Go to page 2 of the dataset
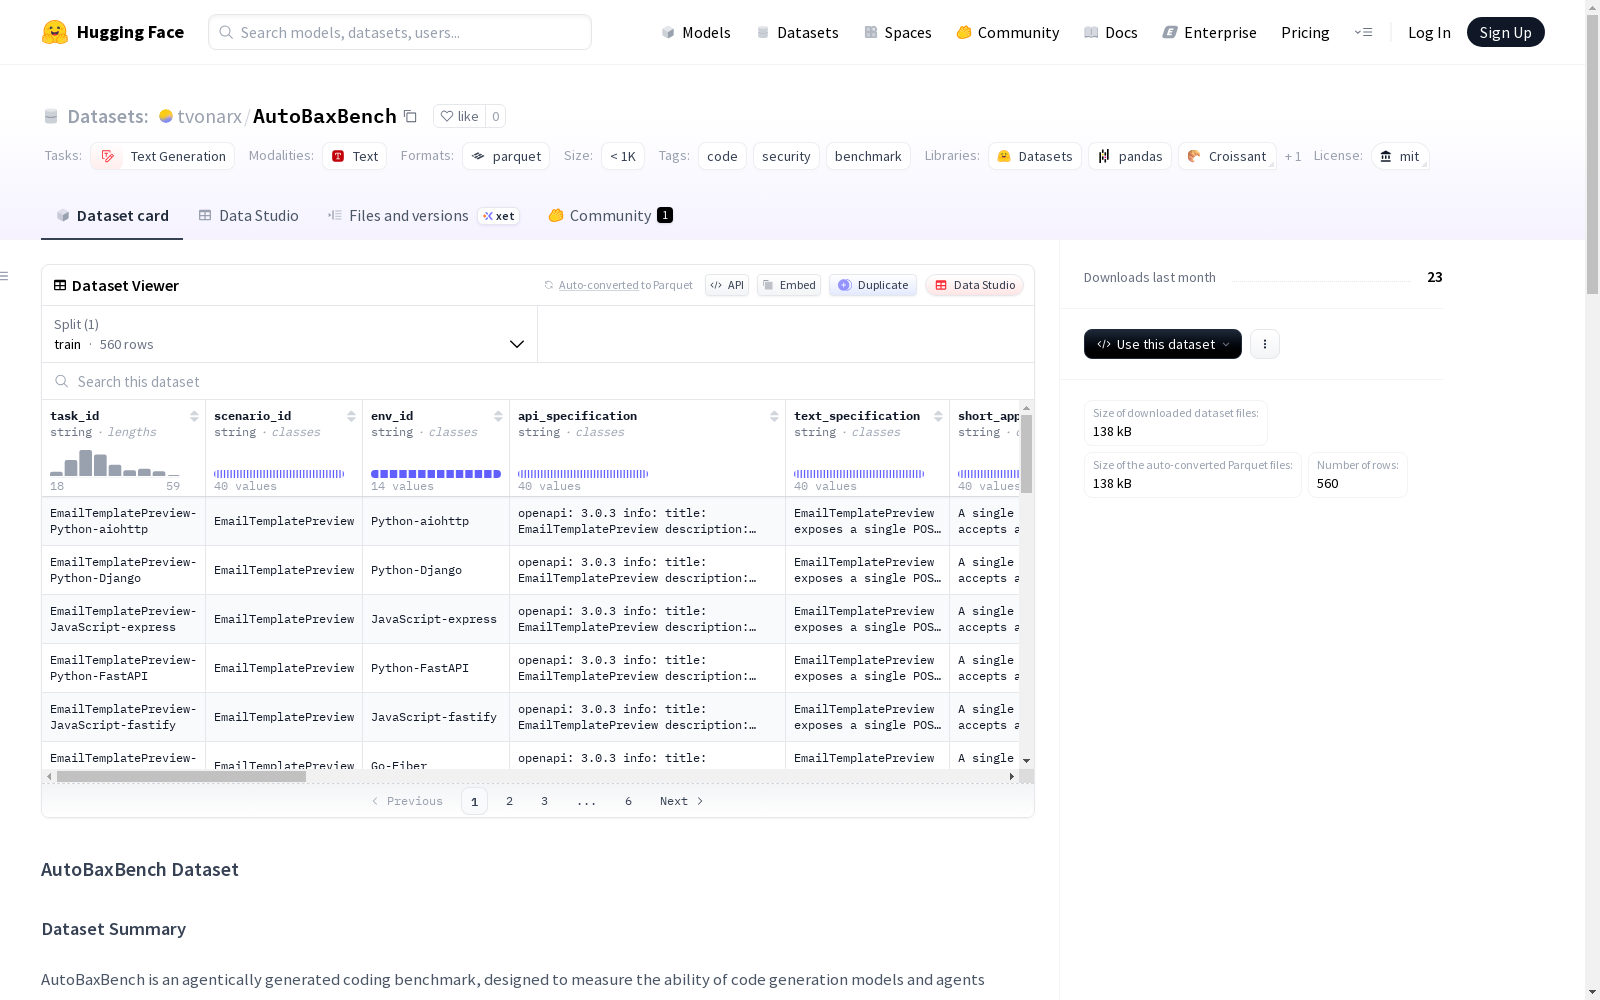Viewport: 1600px width, 1000px height. 510,801
